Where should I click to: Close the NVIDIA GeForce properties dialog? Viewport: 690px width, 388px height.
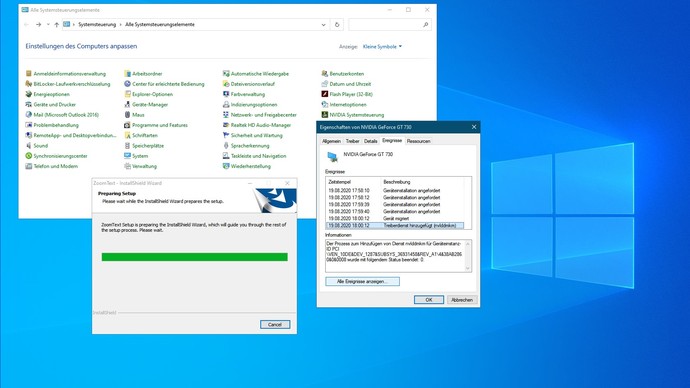click(474, 127)
